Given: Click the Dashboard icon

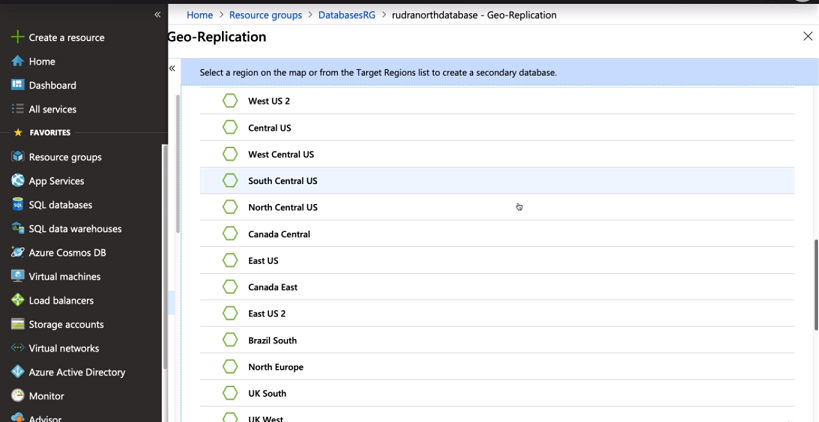Looking at the screenshot, I should (18, 85).
